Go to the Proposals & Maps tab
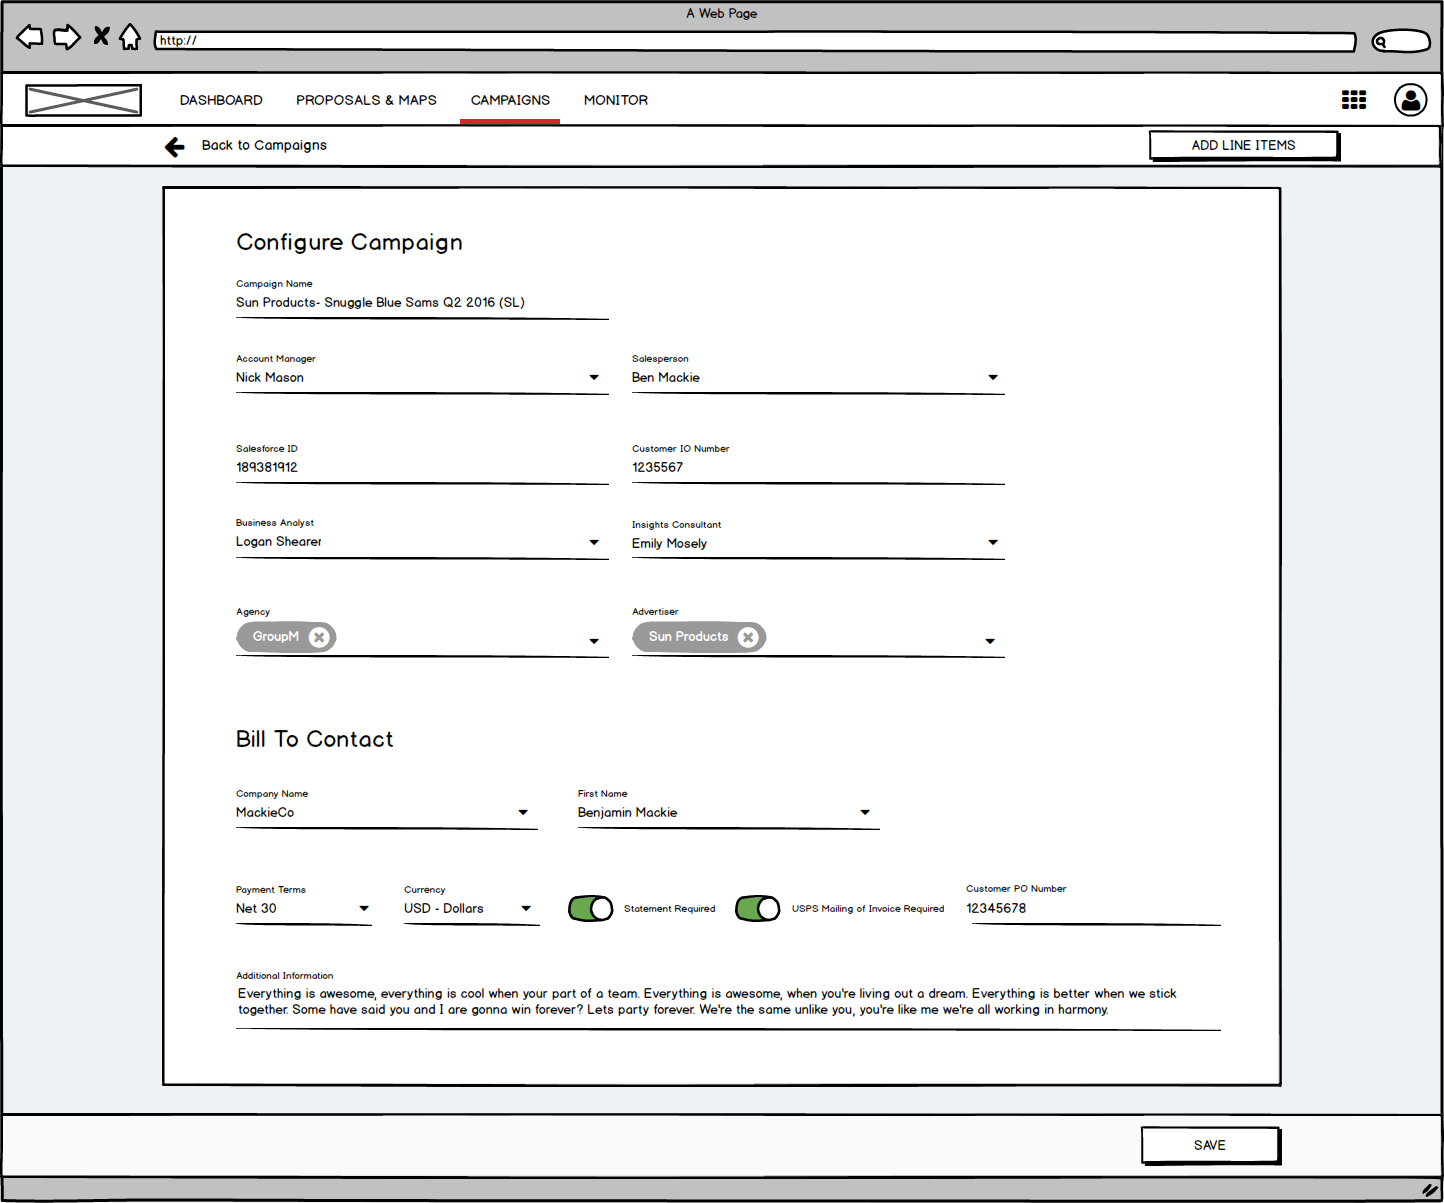Viewport: 1444px width, 1203px height. [x=366, y=100]
